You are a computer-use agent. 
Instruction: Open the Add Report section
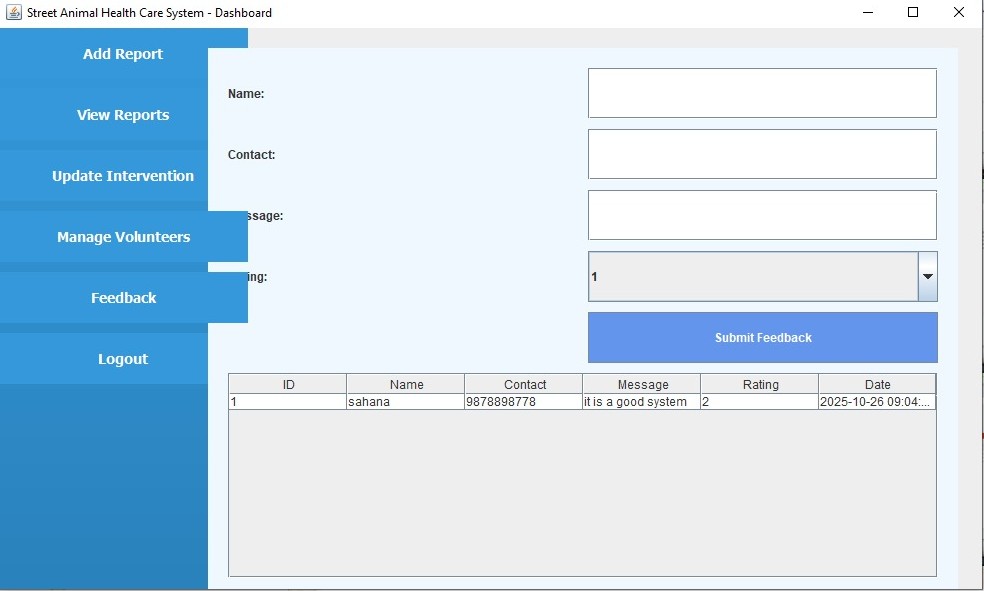tap(122, 54)
